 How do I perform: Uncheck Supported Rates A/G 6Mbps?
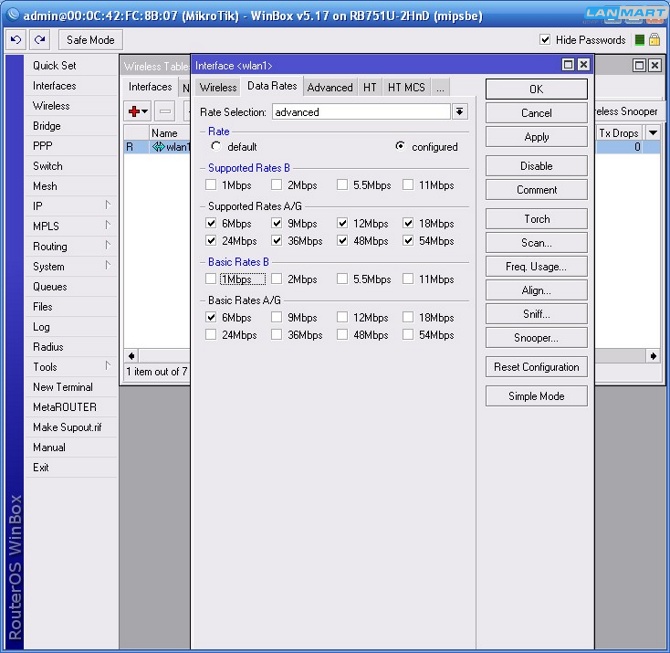[211, 223]
